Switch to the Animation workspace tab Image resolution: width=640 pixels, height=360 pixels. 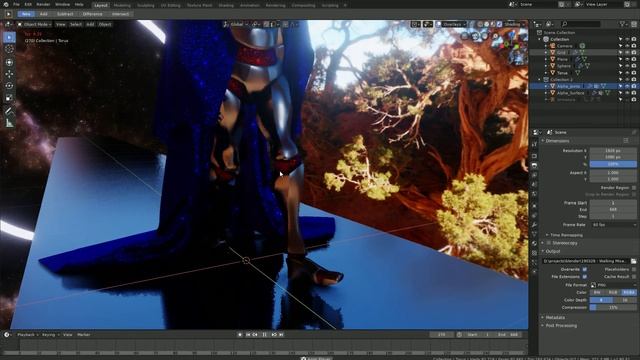(249, 6)
